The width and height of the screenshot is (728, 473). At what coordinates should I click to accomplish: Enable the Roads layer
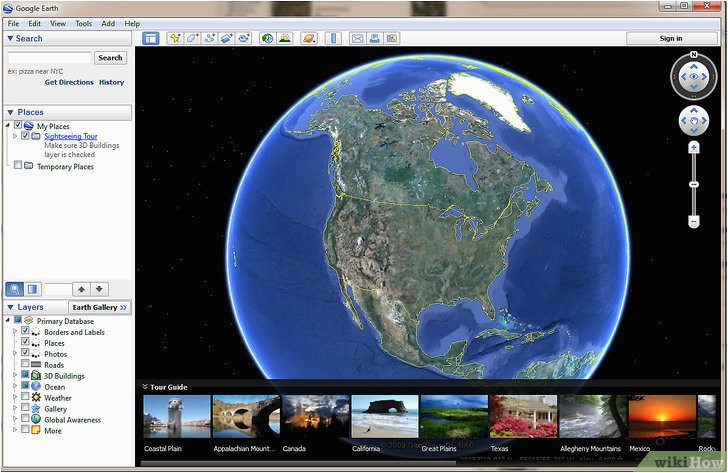(x=25, y=363)
